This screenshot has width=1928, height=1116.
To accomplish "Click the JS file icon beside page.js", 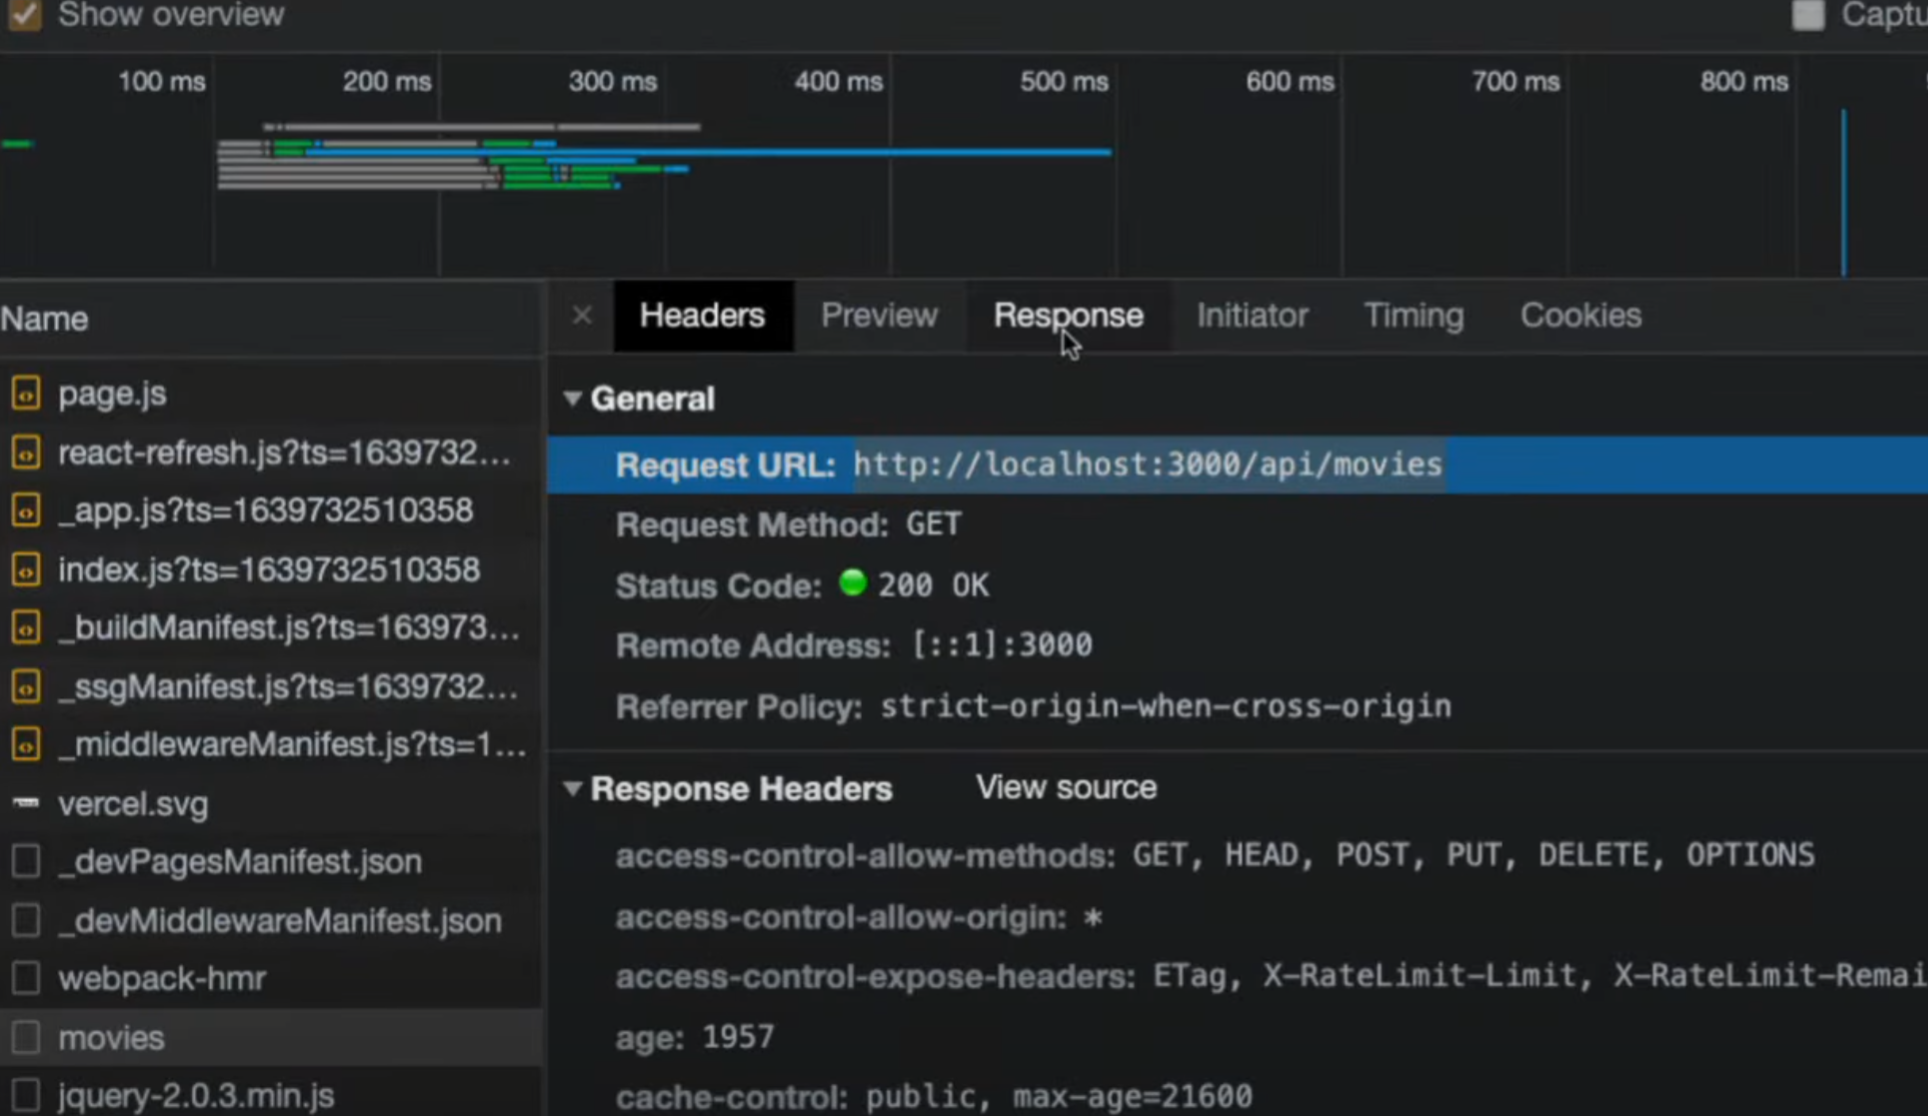I will tap(26, 394).
